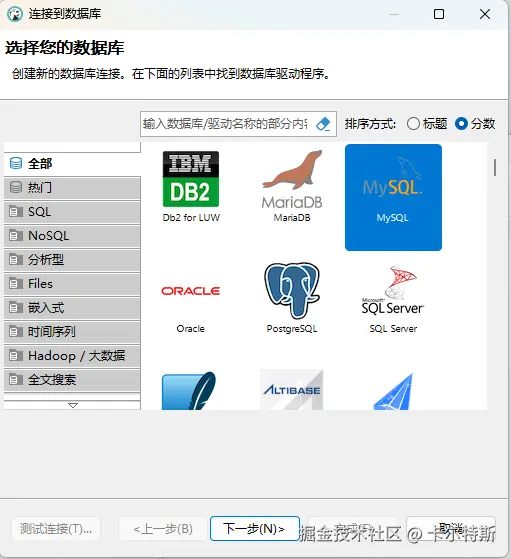
Task: Close the 连接到数据库 dialog
Action: [x=485, y=14]
